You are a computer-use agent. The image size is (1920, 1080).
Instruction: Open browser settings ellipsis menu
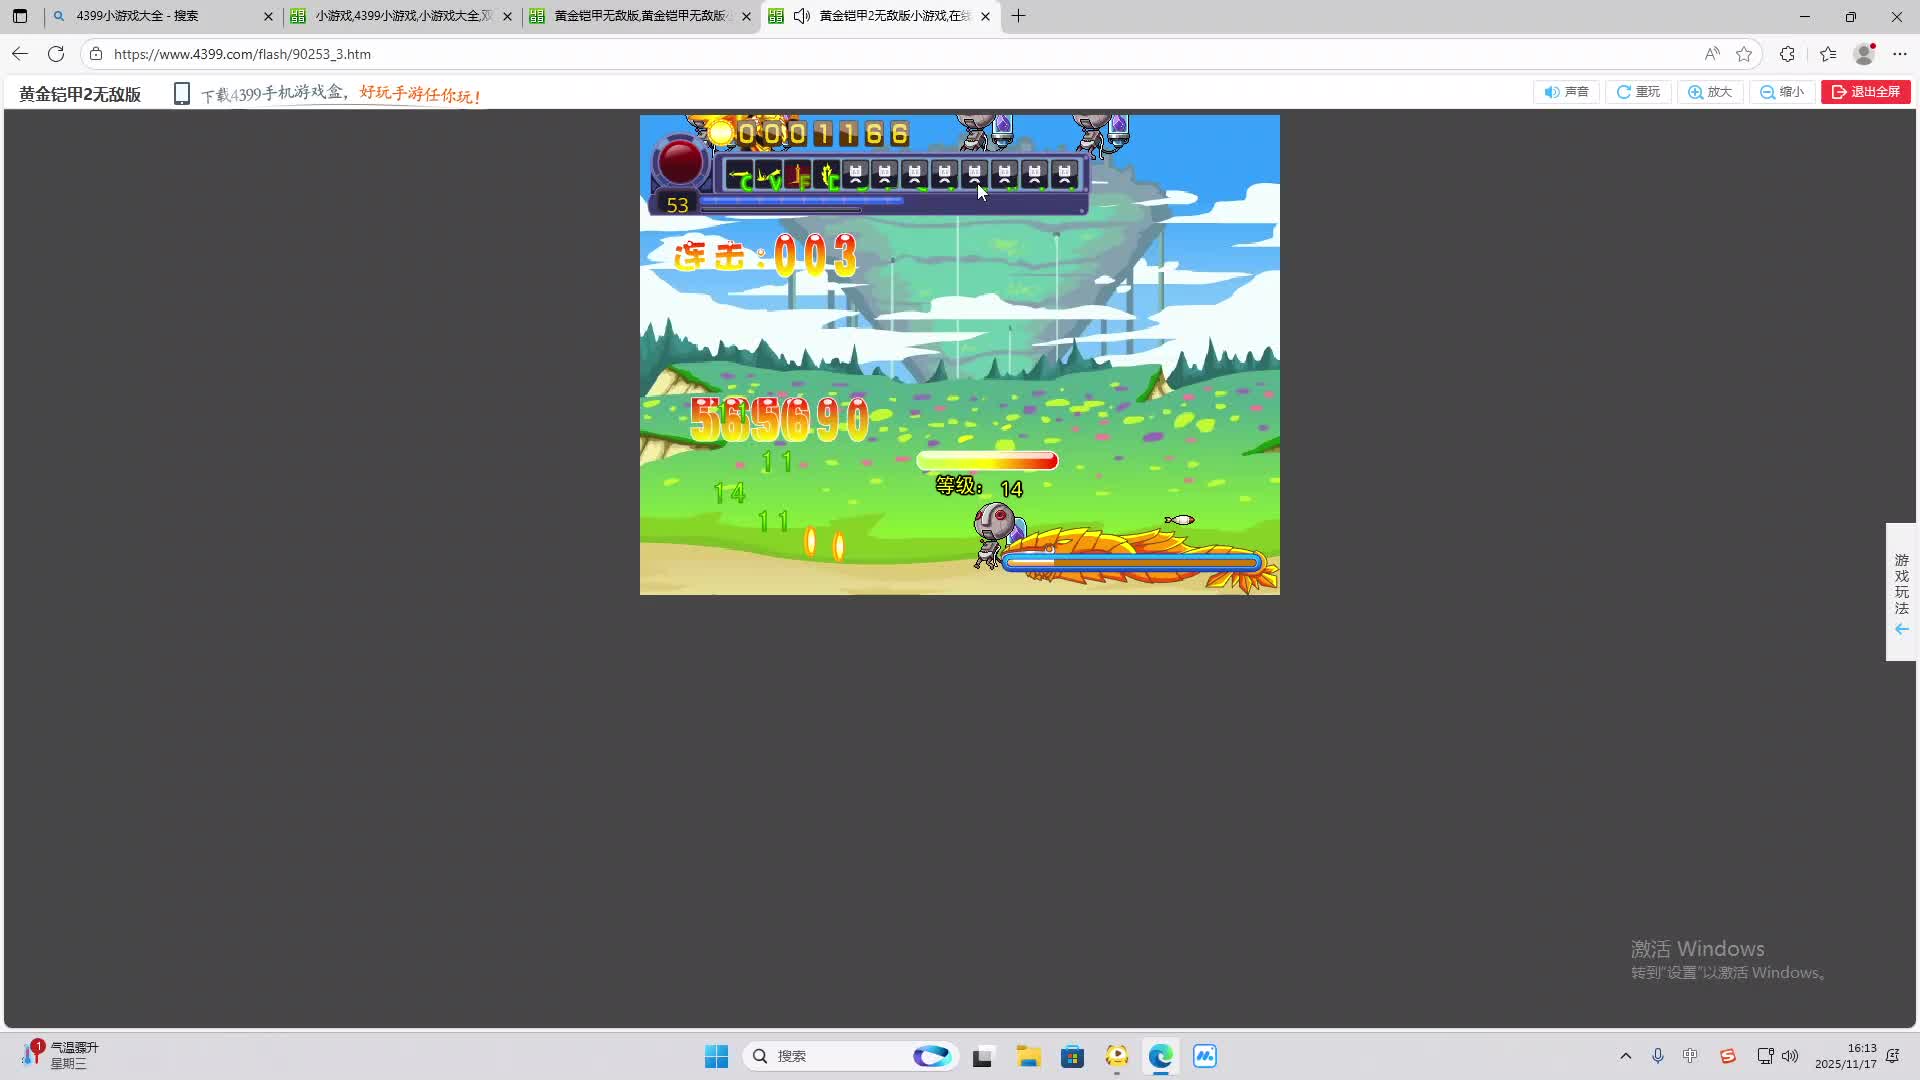(x=1900, y=54)
